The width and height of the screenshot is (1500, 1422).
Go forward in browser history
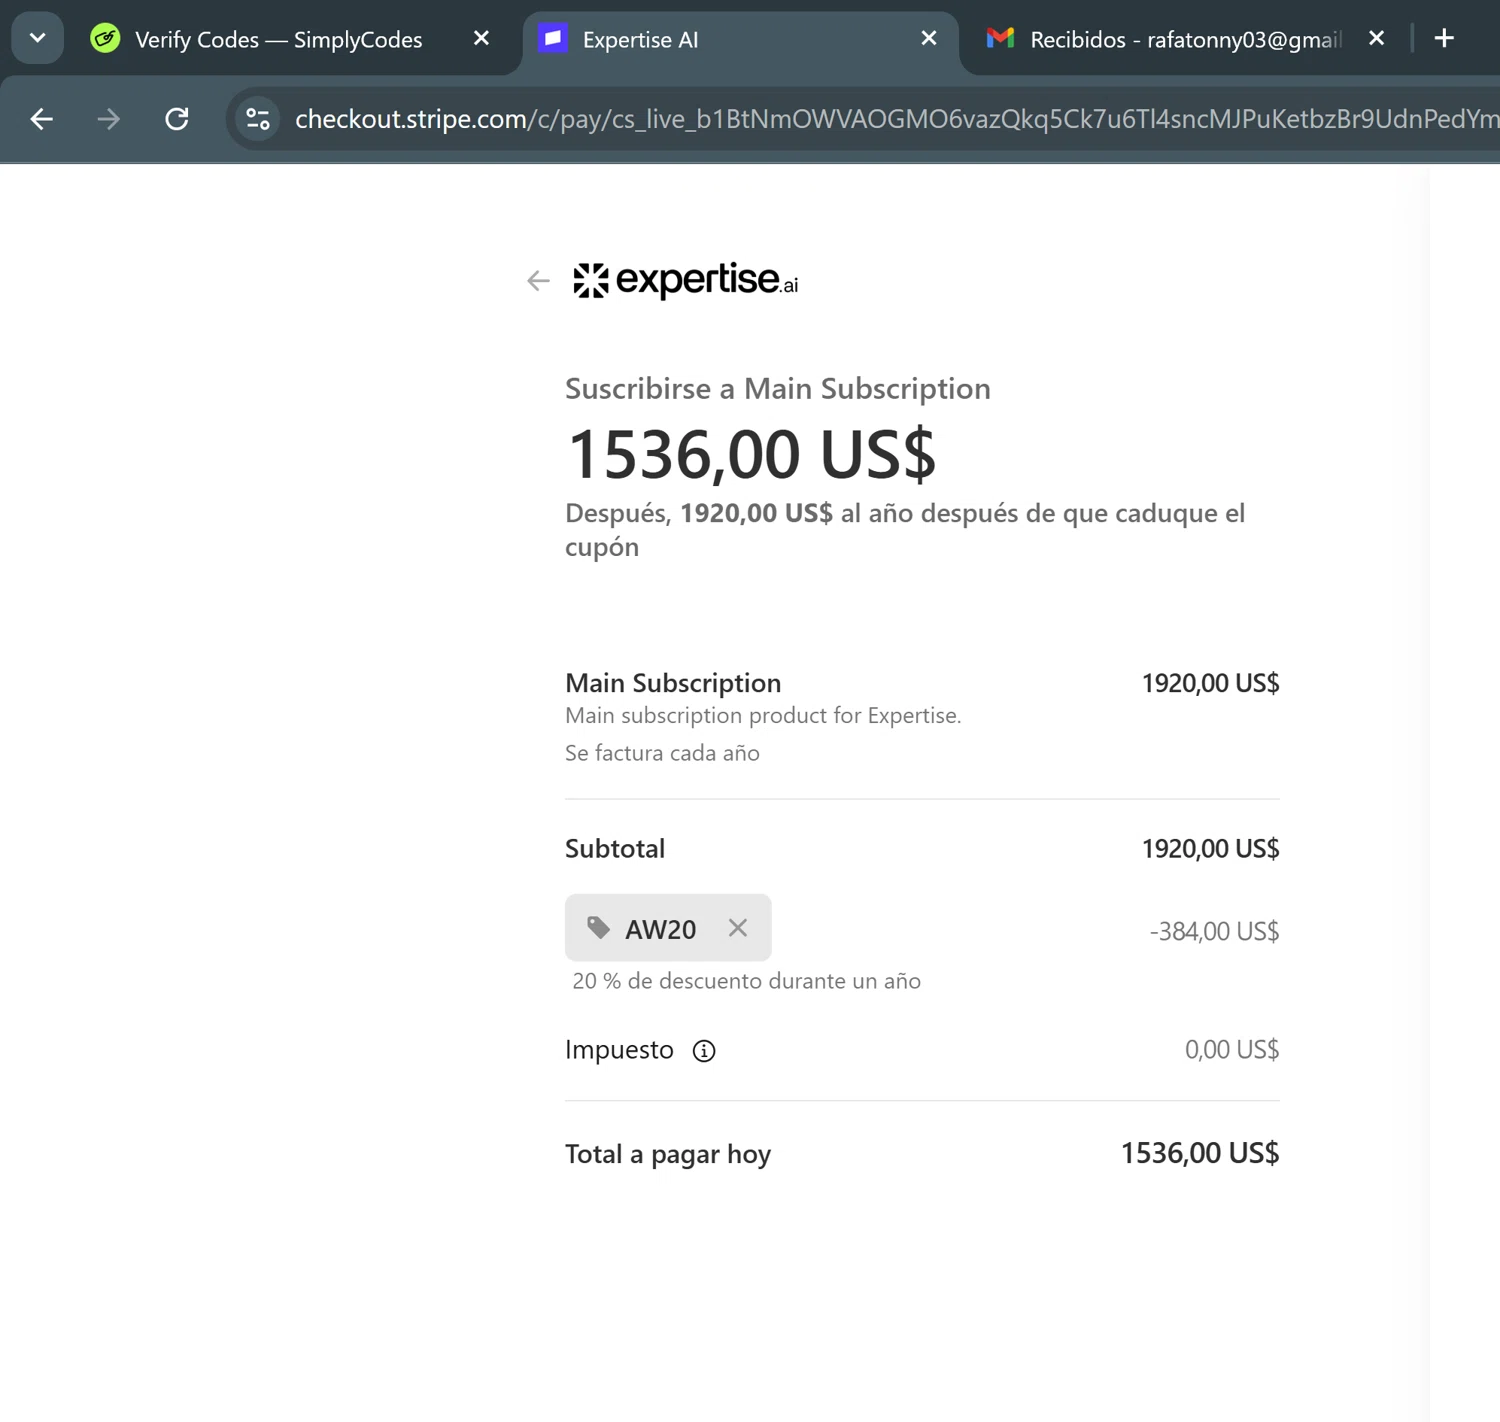[108, 119]
